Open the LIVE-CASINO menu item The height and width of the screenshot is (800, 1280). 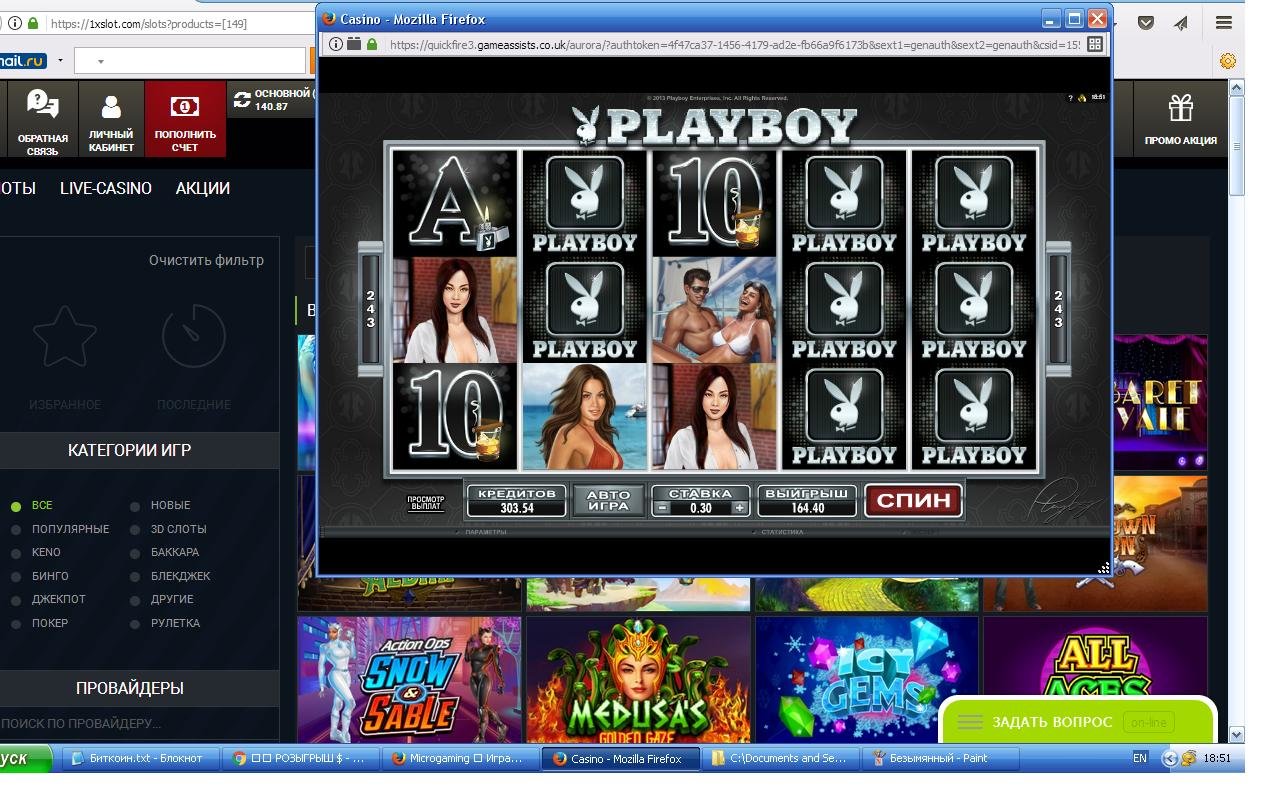point(106,188)
